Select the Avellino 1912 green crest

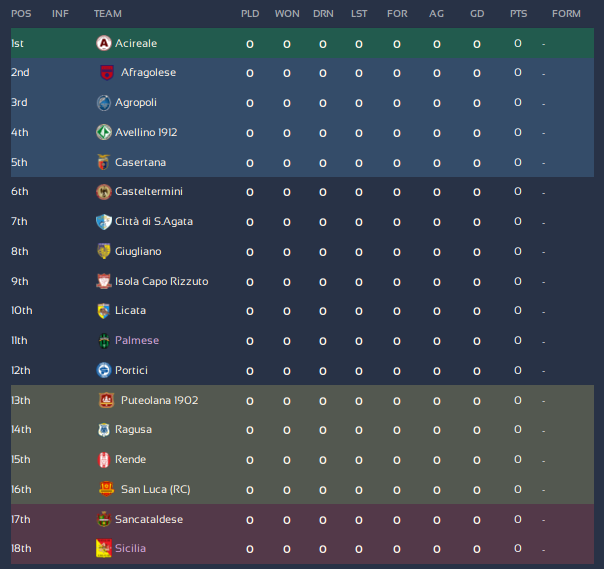[x=104, y=133]
